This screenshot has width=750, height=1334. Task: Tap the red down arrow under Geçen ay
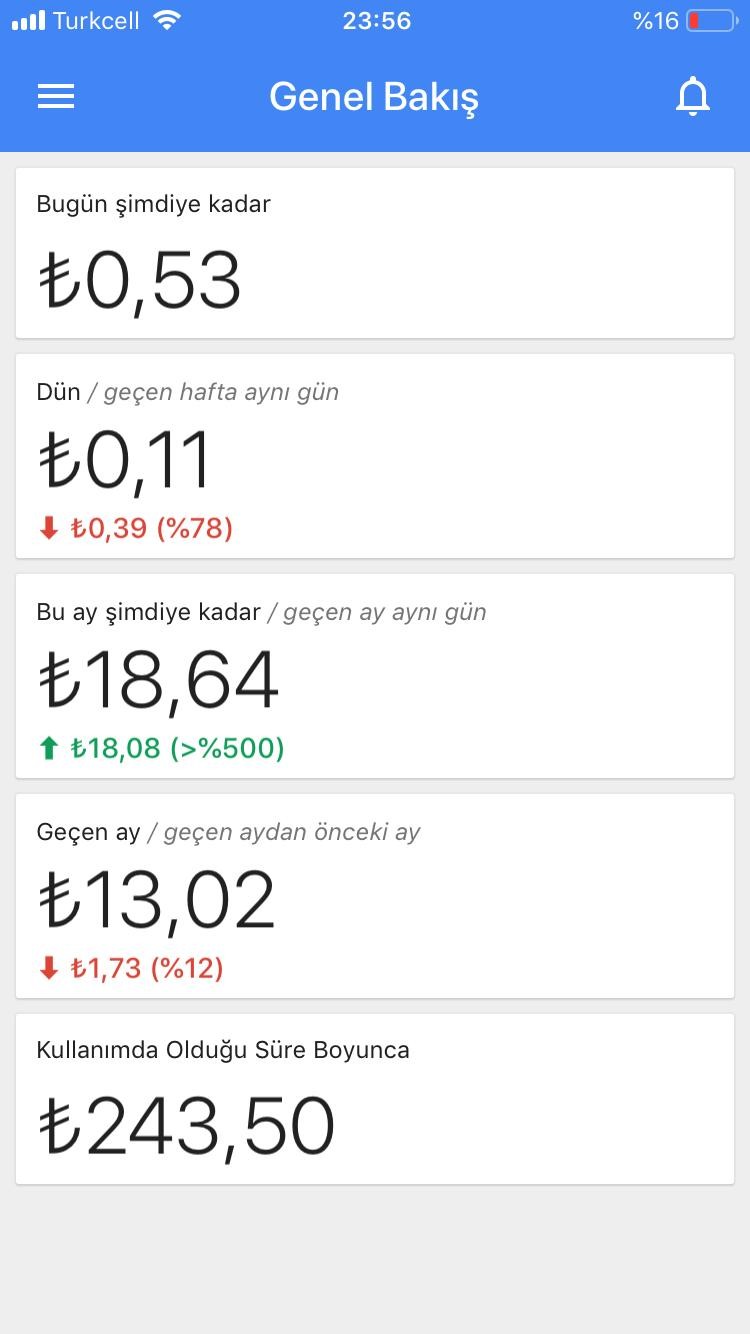point(49,968)
